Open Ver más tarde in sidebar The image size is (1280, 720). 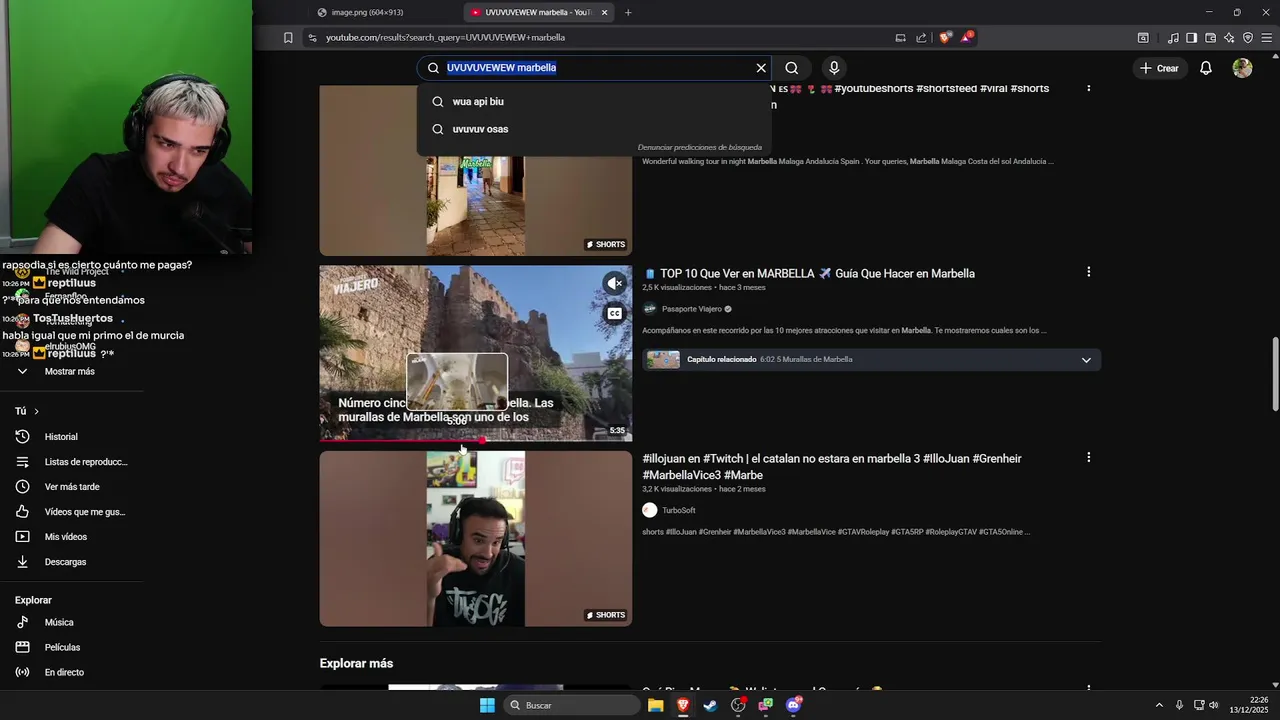point(70,487)
